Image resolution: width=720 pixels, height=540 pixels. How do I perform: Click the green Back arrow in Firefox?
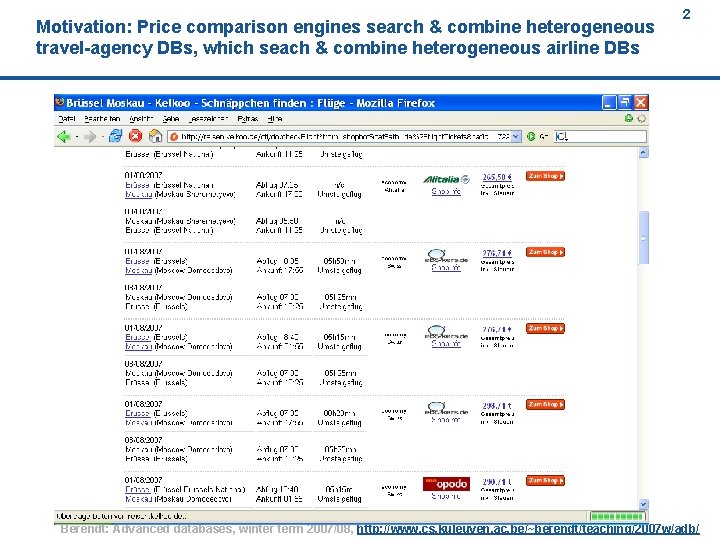(x=63, y=136)
